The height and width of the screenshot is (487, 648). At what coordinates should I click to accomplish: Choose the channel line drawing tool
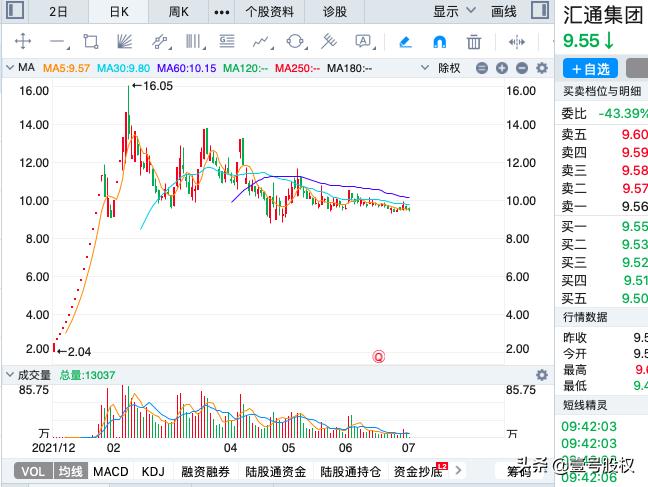point(160,42)
